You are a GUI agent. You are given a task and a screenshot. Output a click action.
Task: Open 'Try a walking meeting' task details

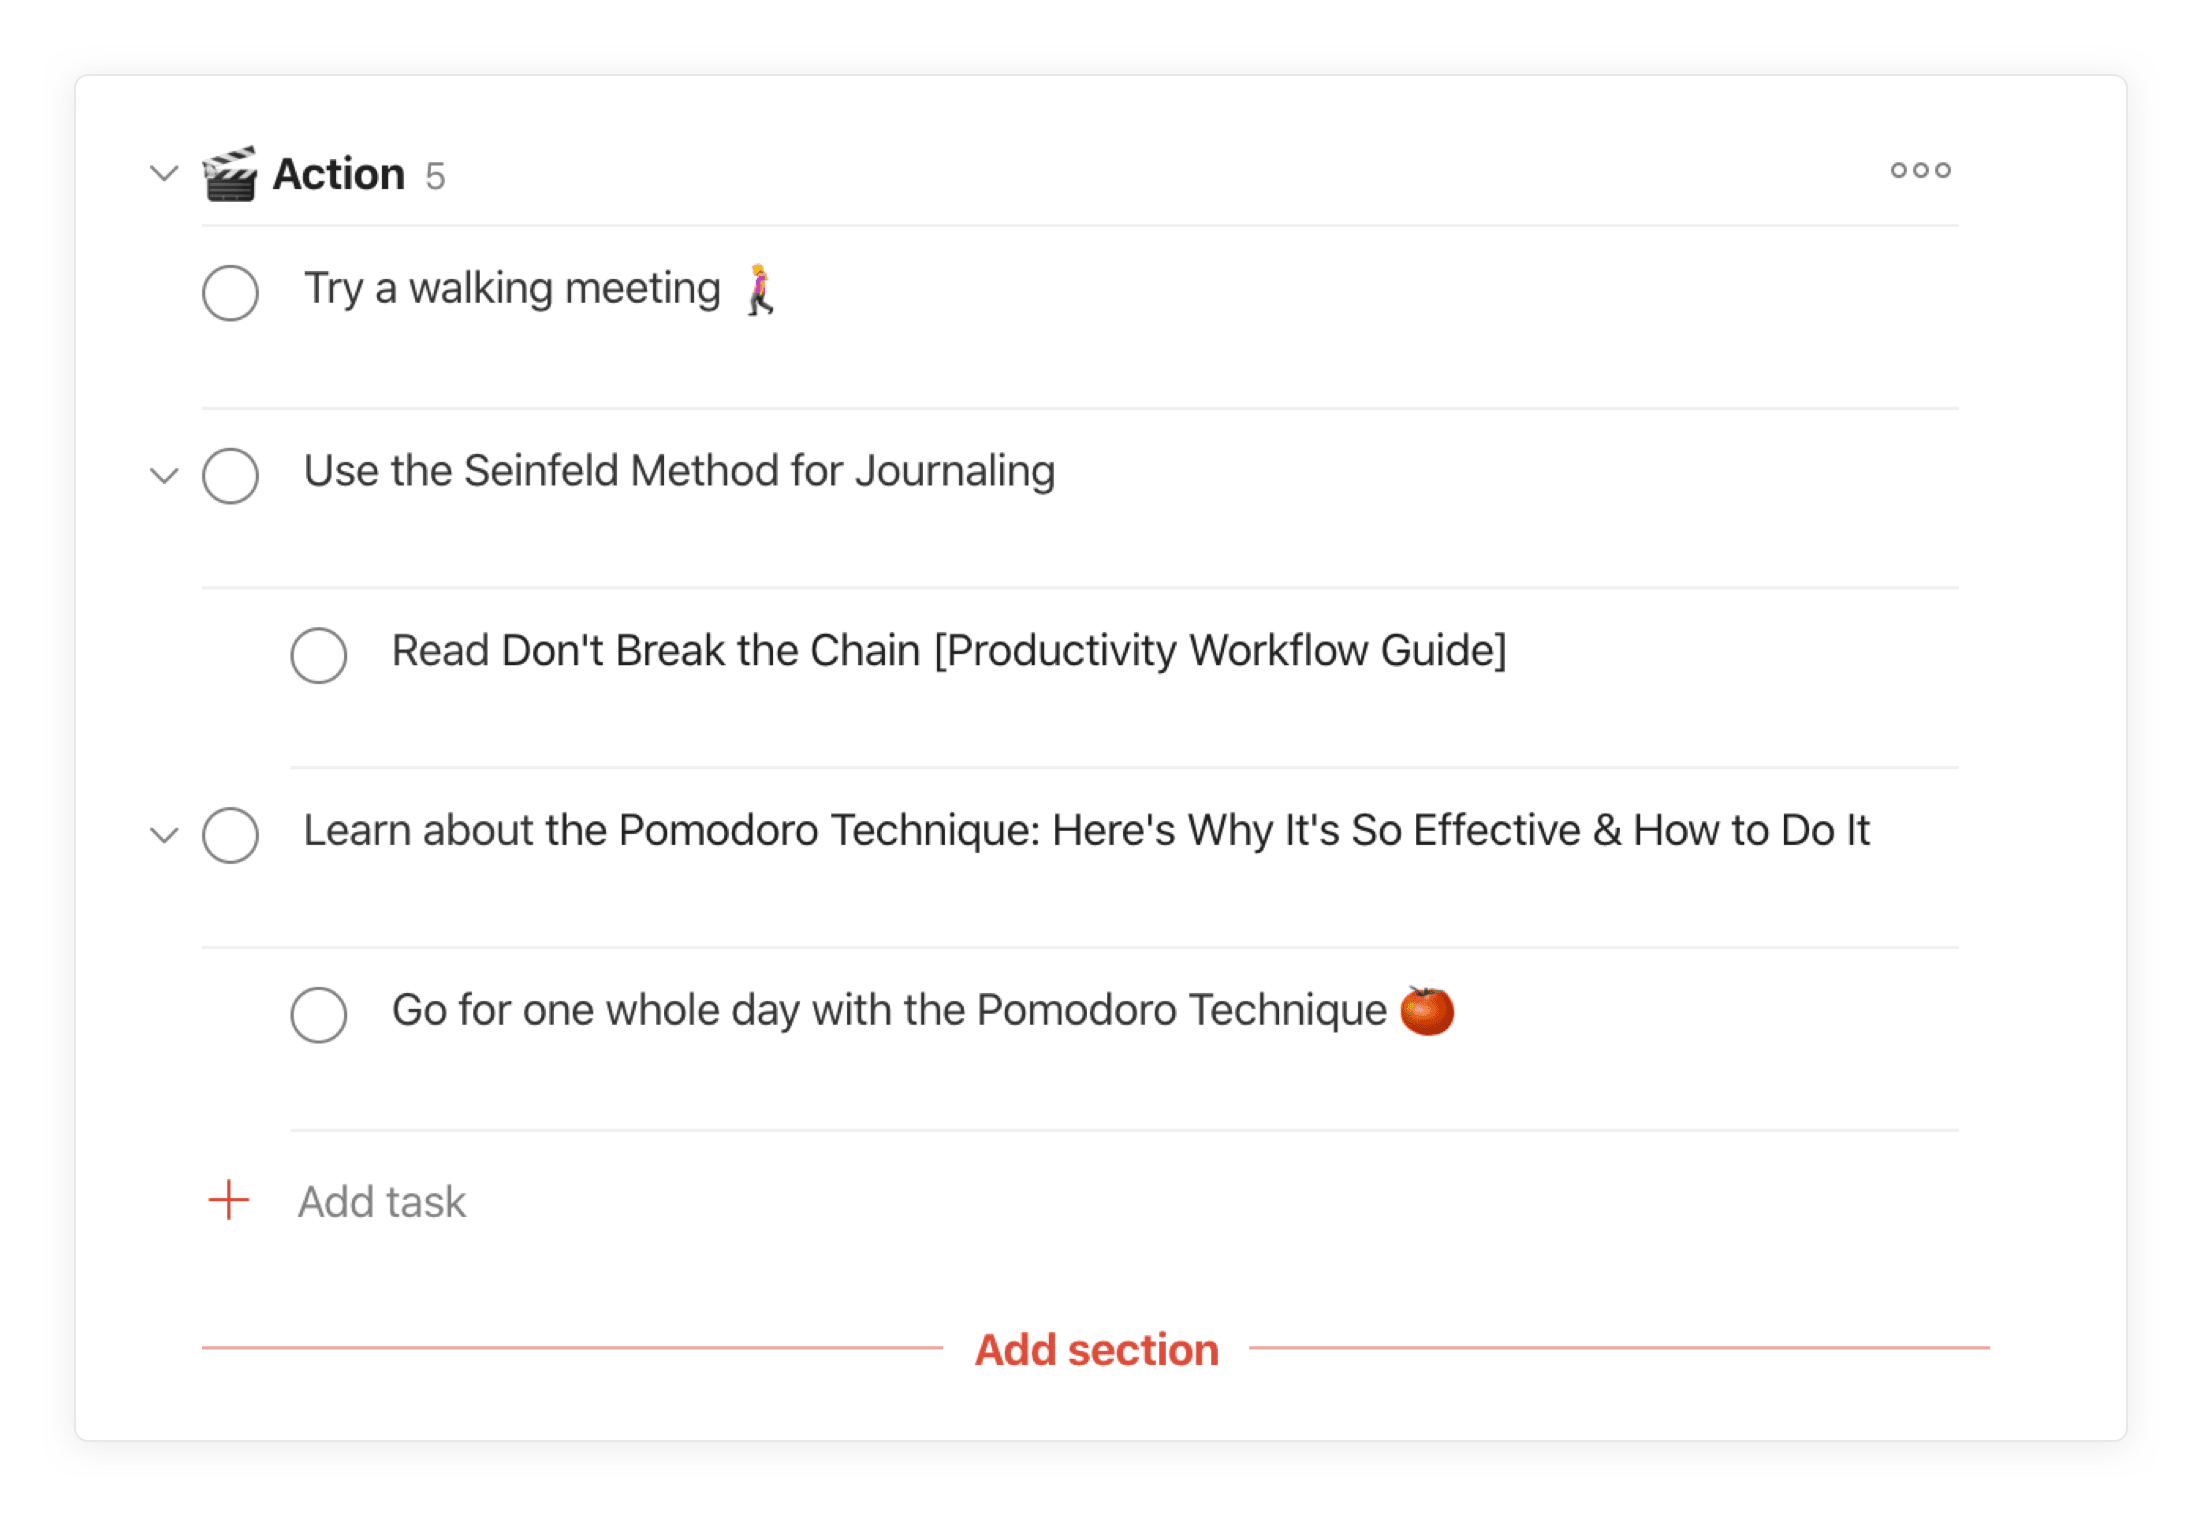(x=512, y=288)
